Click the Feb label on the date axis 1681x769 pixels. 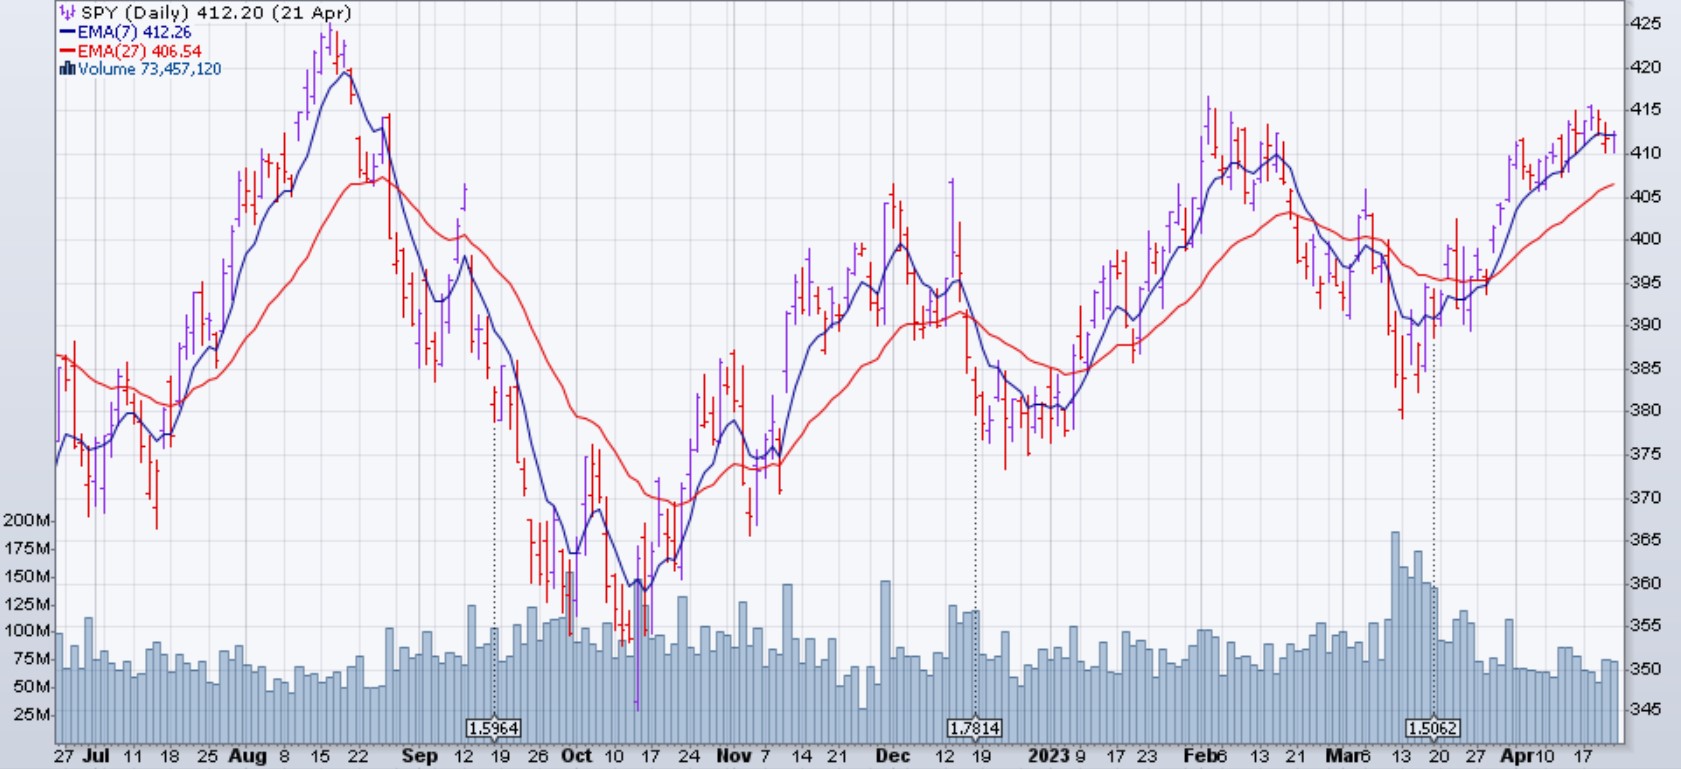[x=1196, y=756]
